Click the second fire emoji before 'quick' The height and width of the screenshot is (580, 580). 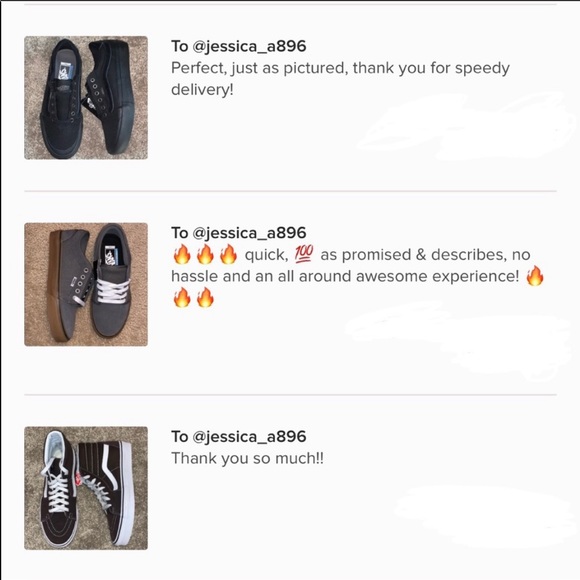pyautogui.click(x=205, y=254)
